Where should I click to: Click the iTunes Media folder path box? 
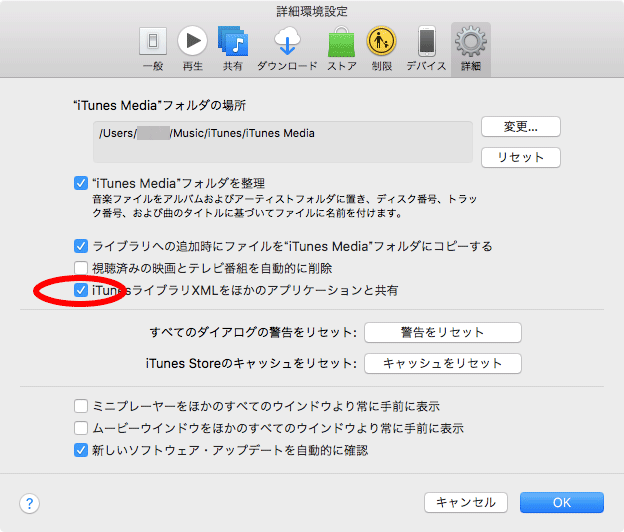coord(283,142)
